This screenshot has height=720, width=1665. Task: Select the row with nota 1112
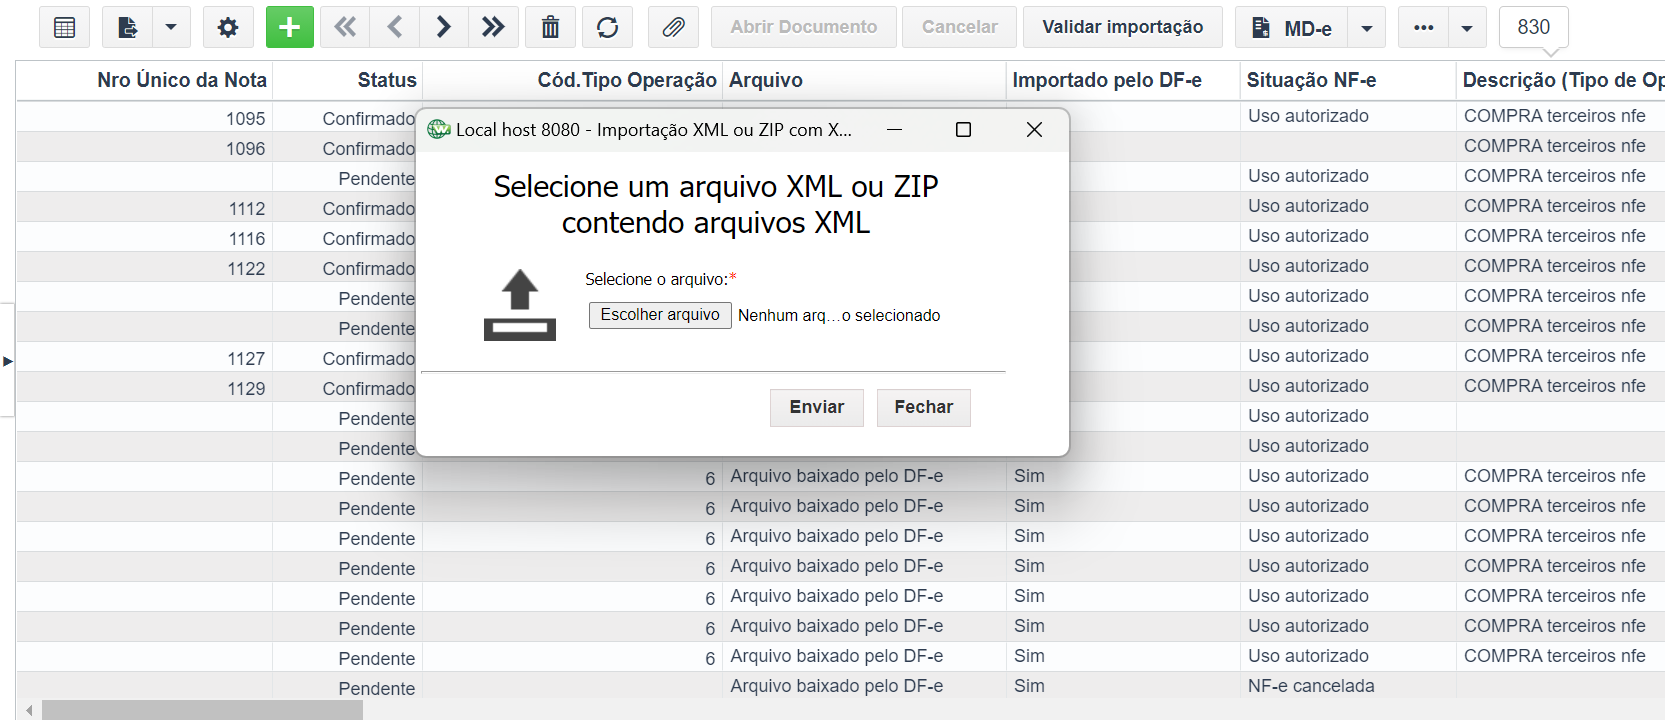coord(840,207)
